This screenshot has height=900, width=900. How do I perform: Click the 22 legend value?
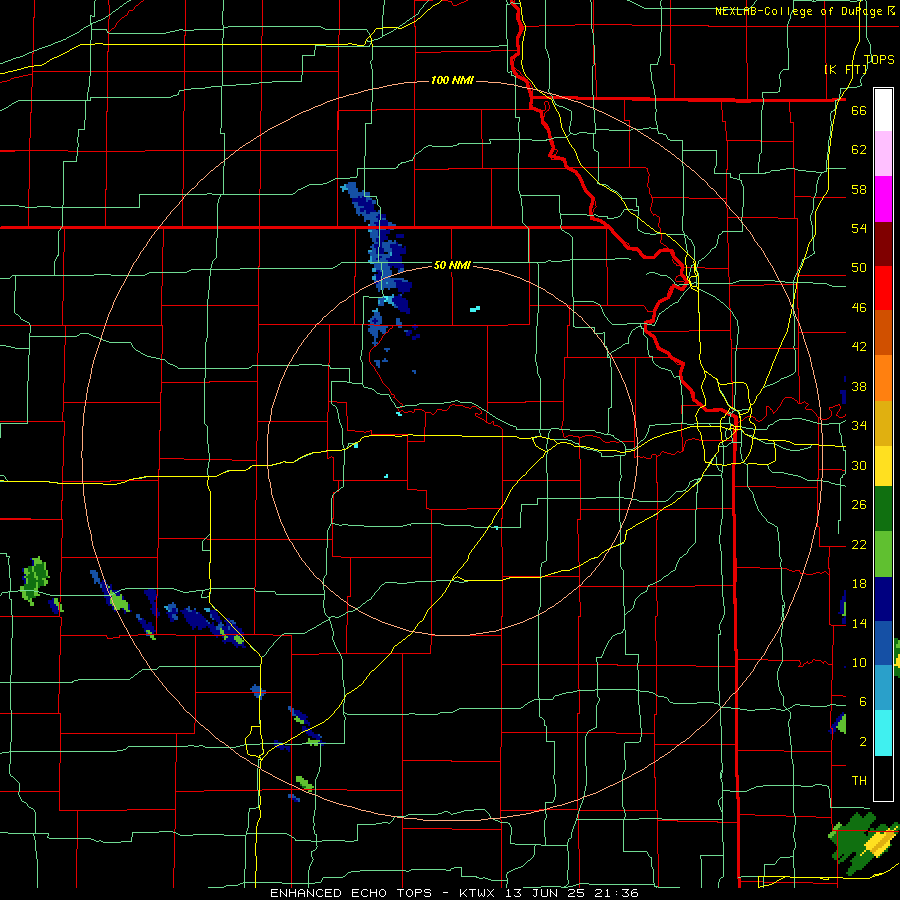859,545
